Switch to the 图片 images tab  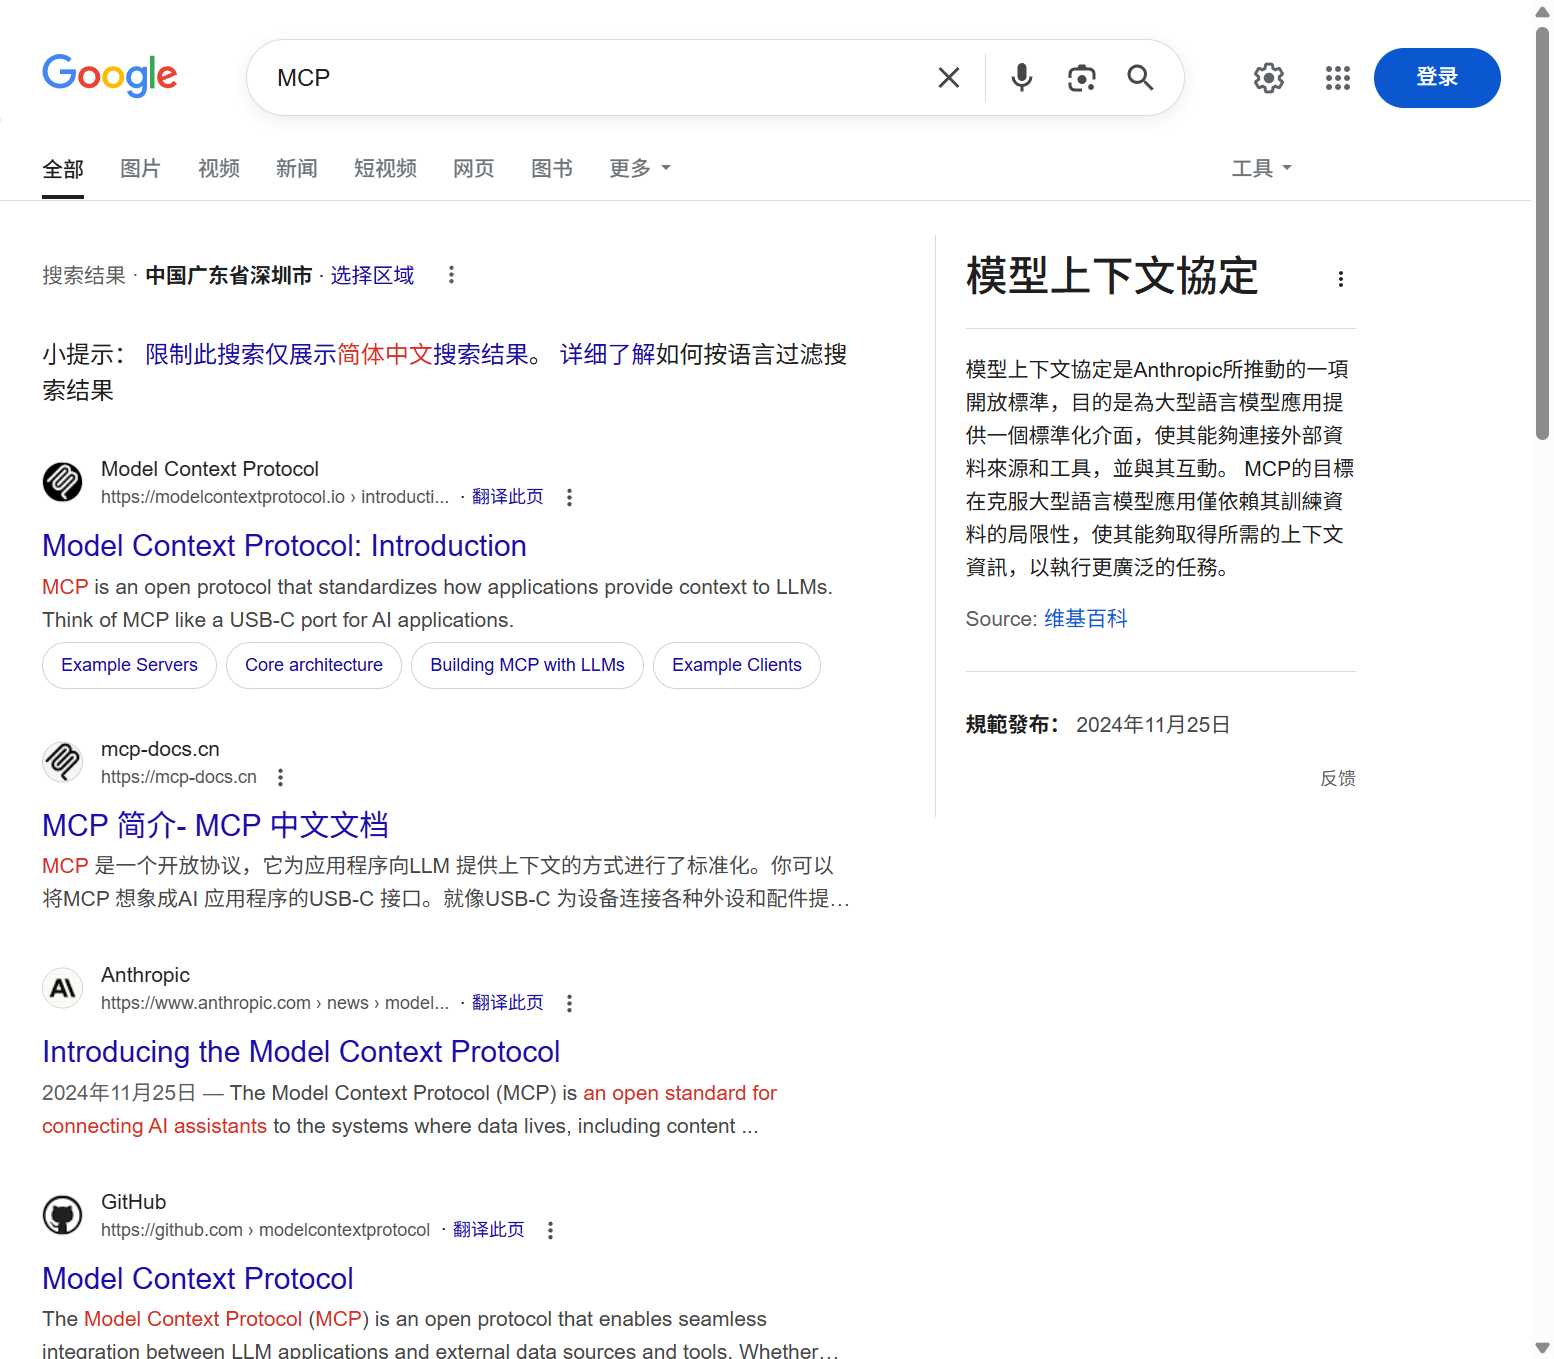point(140,168)
